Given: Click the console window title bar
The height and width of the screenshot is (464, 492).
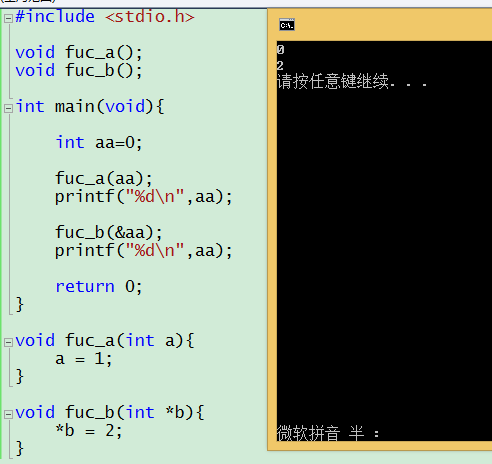Looking at the screenshot, I should [x=380, y=25].
